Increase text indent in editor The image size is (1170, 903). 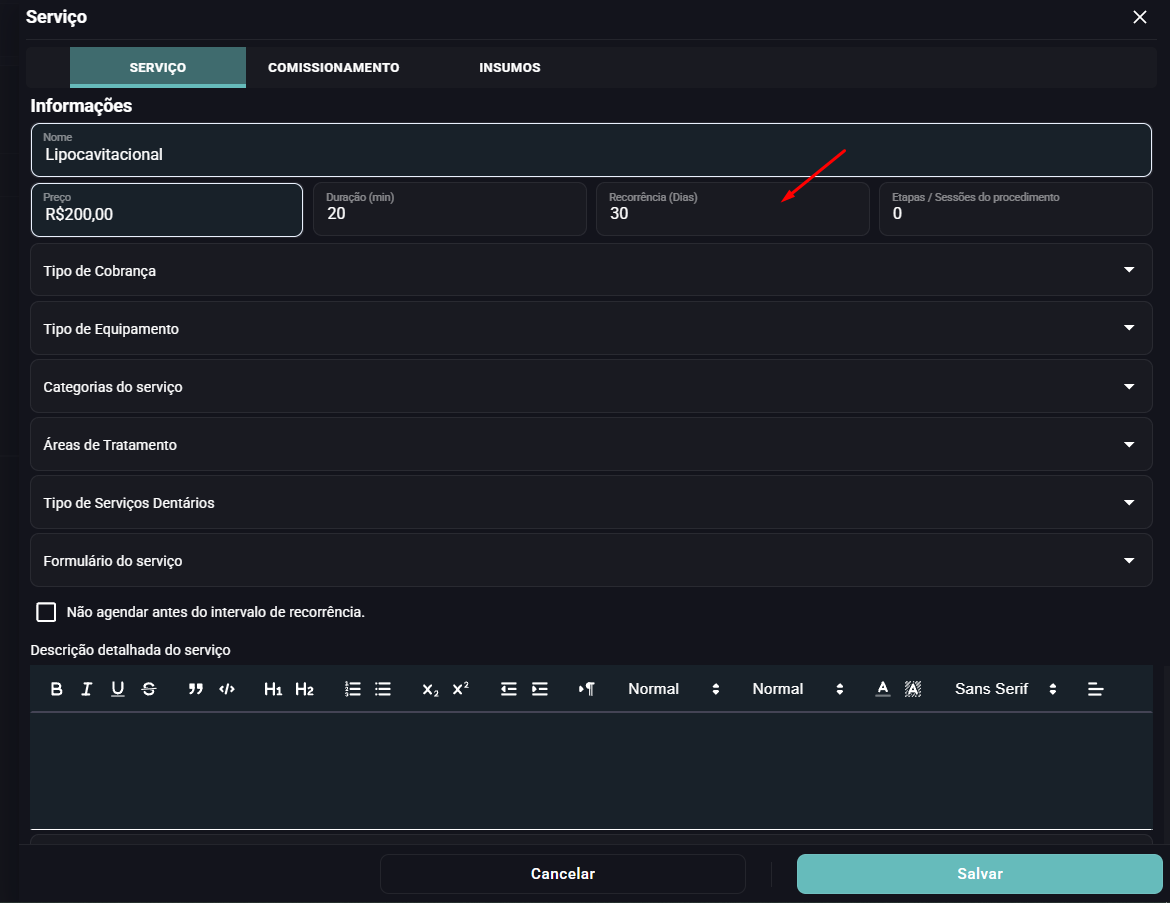pos(539,689)
